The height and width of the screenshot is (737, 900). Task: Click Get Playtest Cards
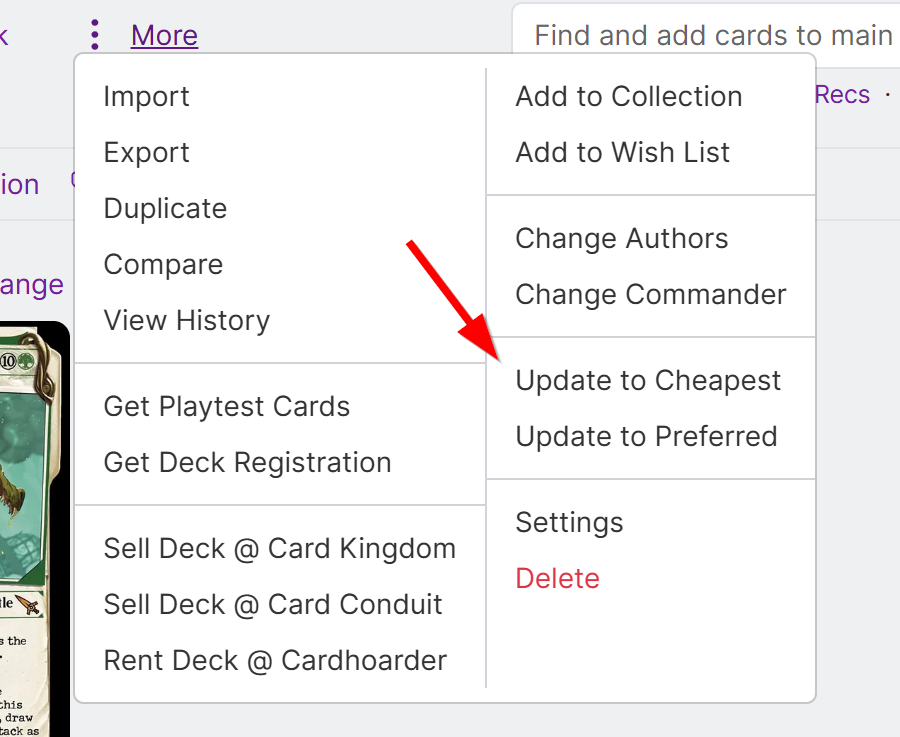(227, 407)
